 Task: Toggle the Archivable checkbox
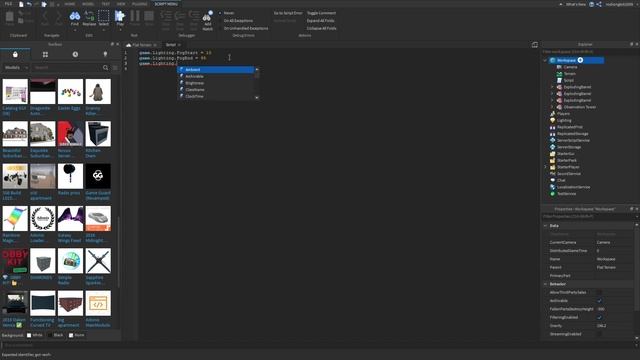tap(600, 301)
